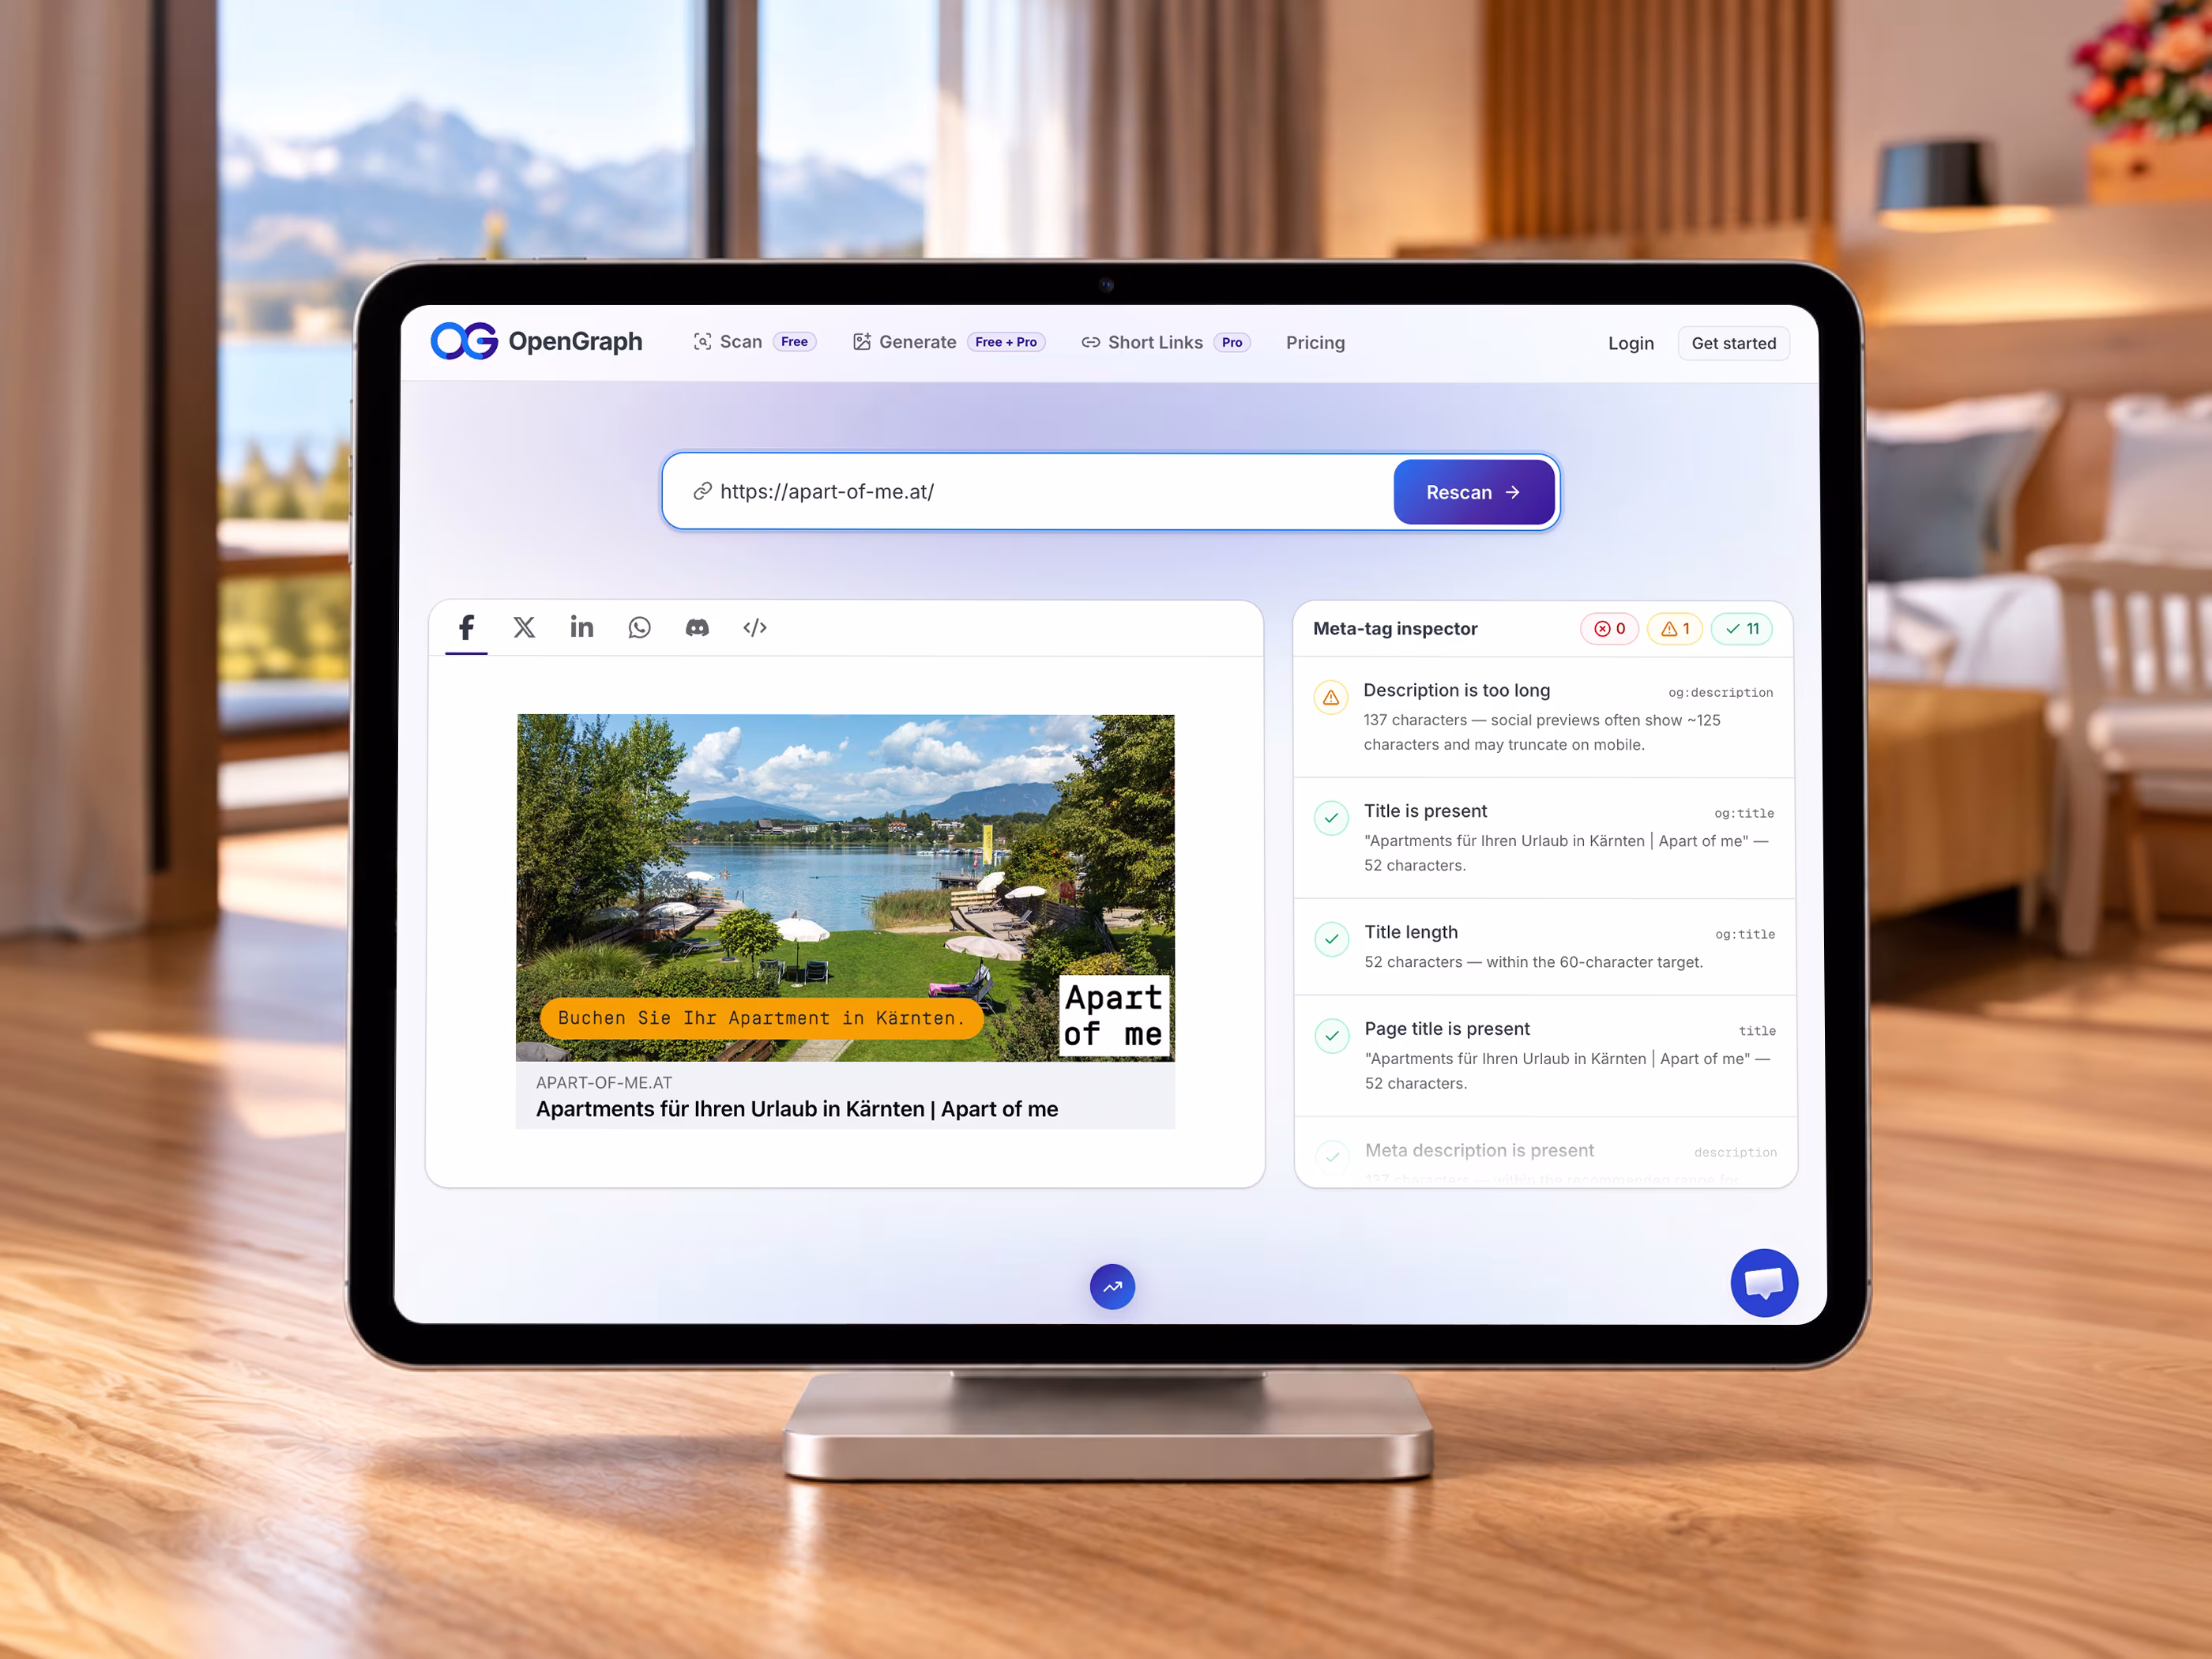Click the round trending arrow button
The width and height of the screenshot is (2212, 1659).
[1112, 1287]
